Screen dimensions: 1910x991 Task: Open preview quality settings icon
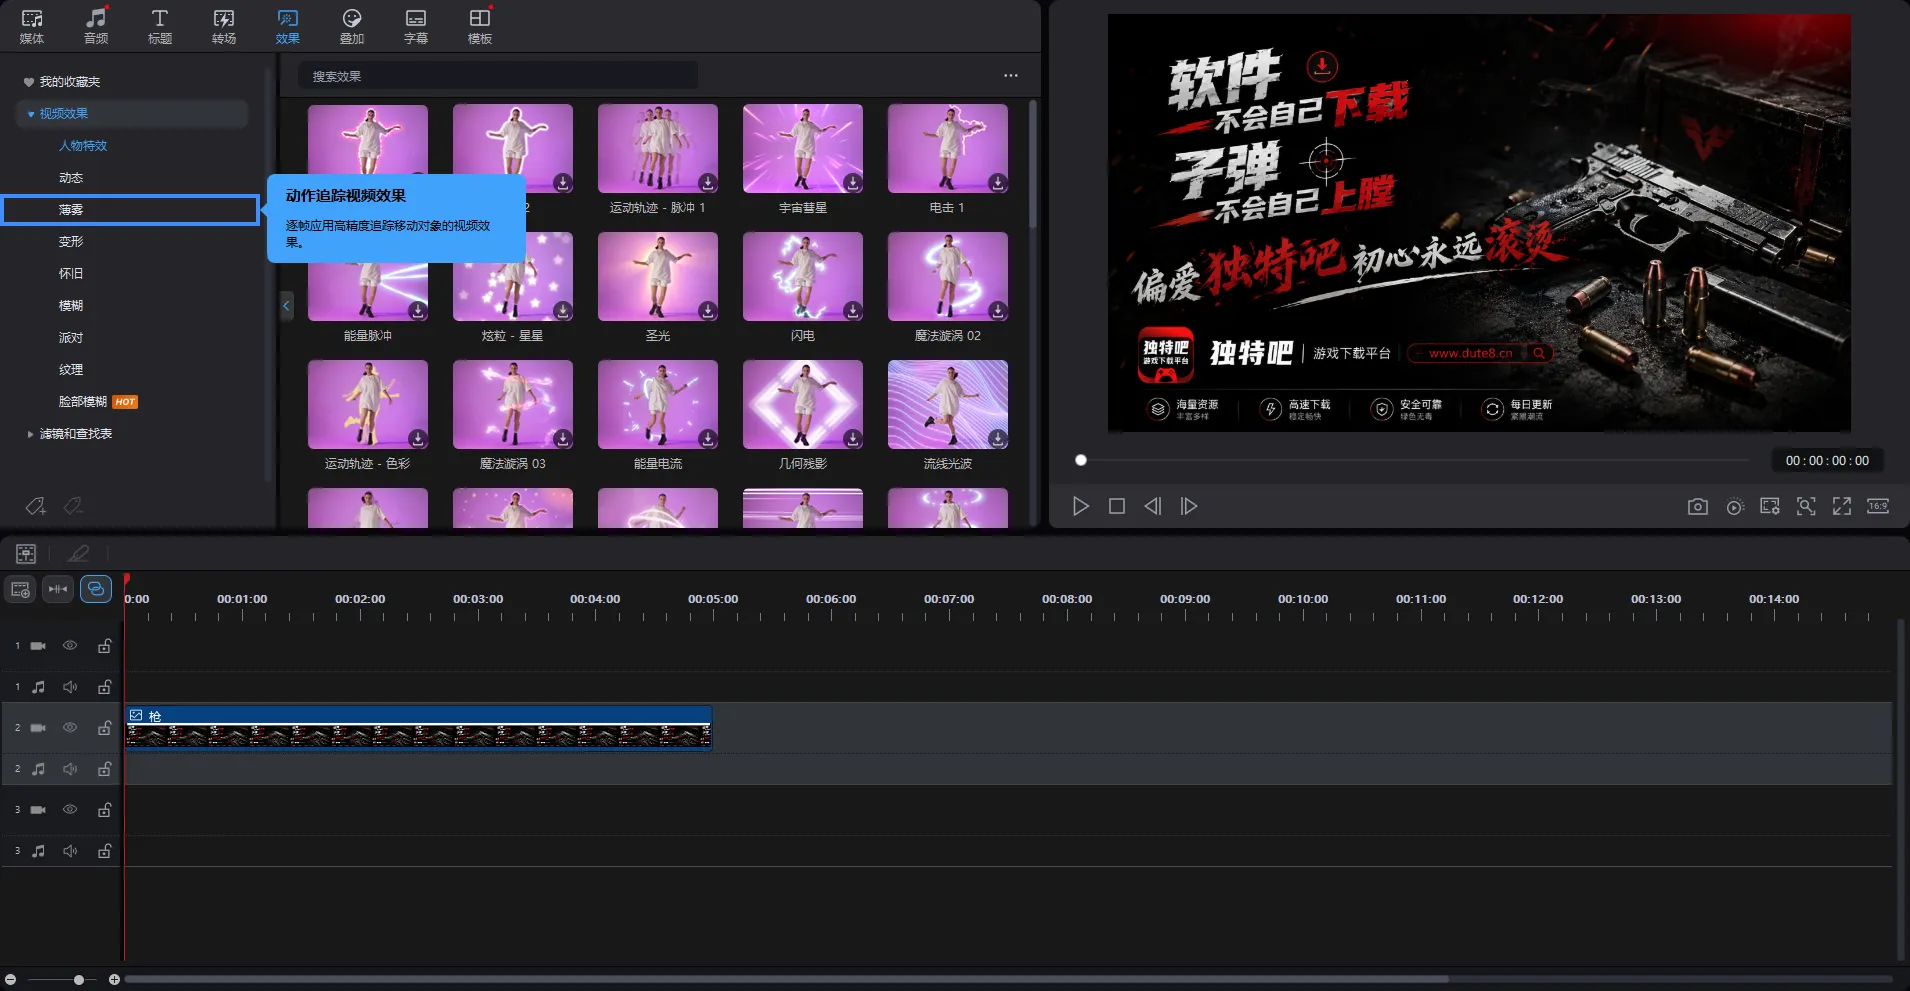(x=1735, y=507)
